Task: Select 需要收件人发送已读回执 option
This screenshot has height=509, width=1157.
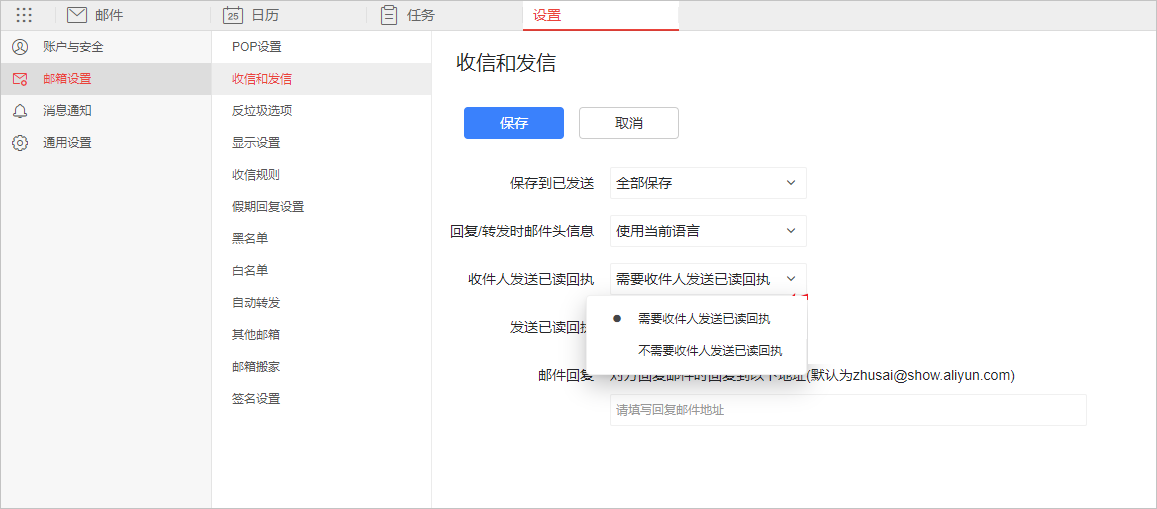Action: pos(703,319)
